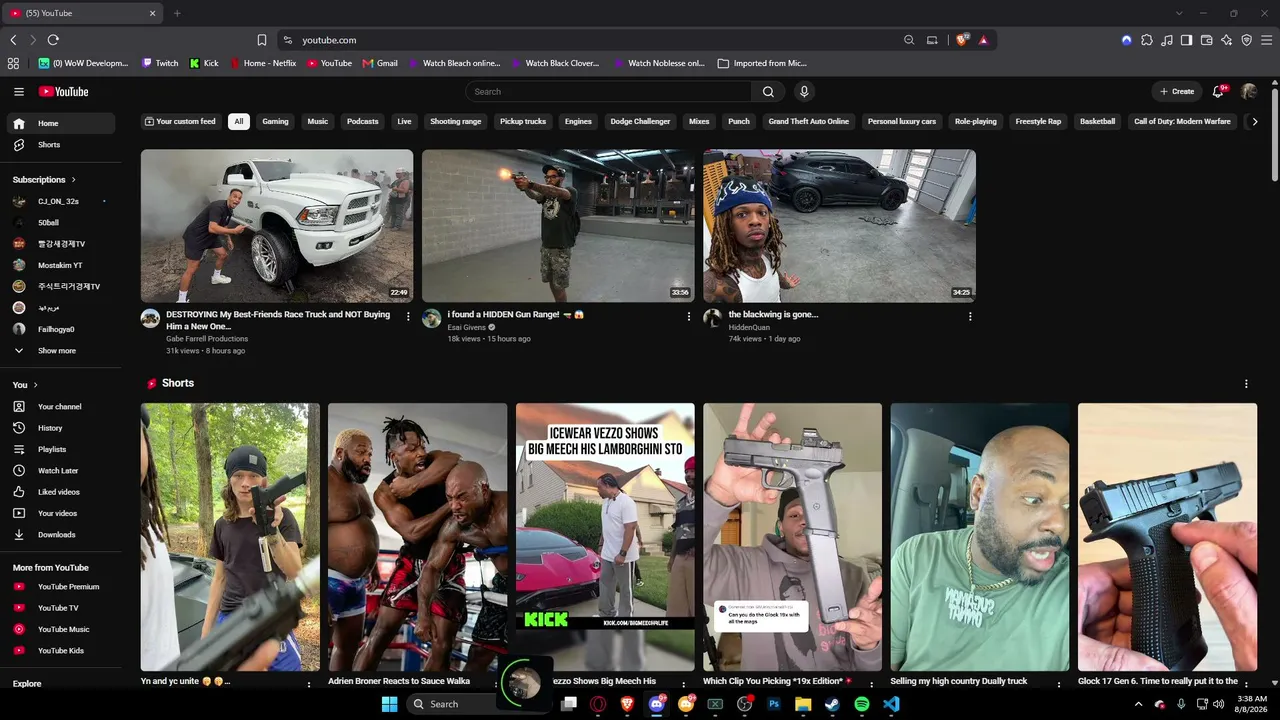The image size is (1280, 720).
Task: Toggle the browser sidebar panel icon
Action: click(1187, 40)
